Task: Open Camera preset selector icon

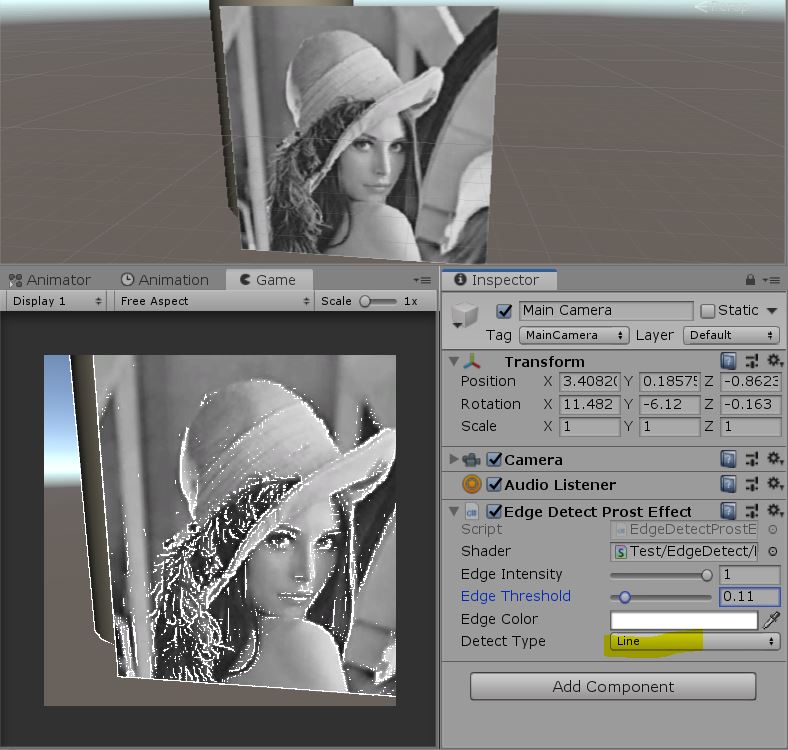Action: pos(752,459)
